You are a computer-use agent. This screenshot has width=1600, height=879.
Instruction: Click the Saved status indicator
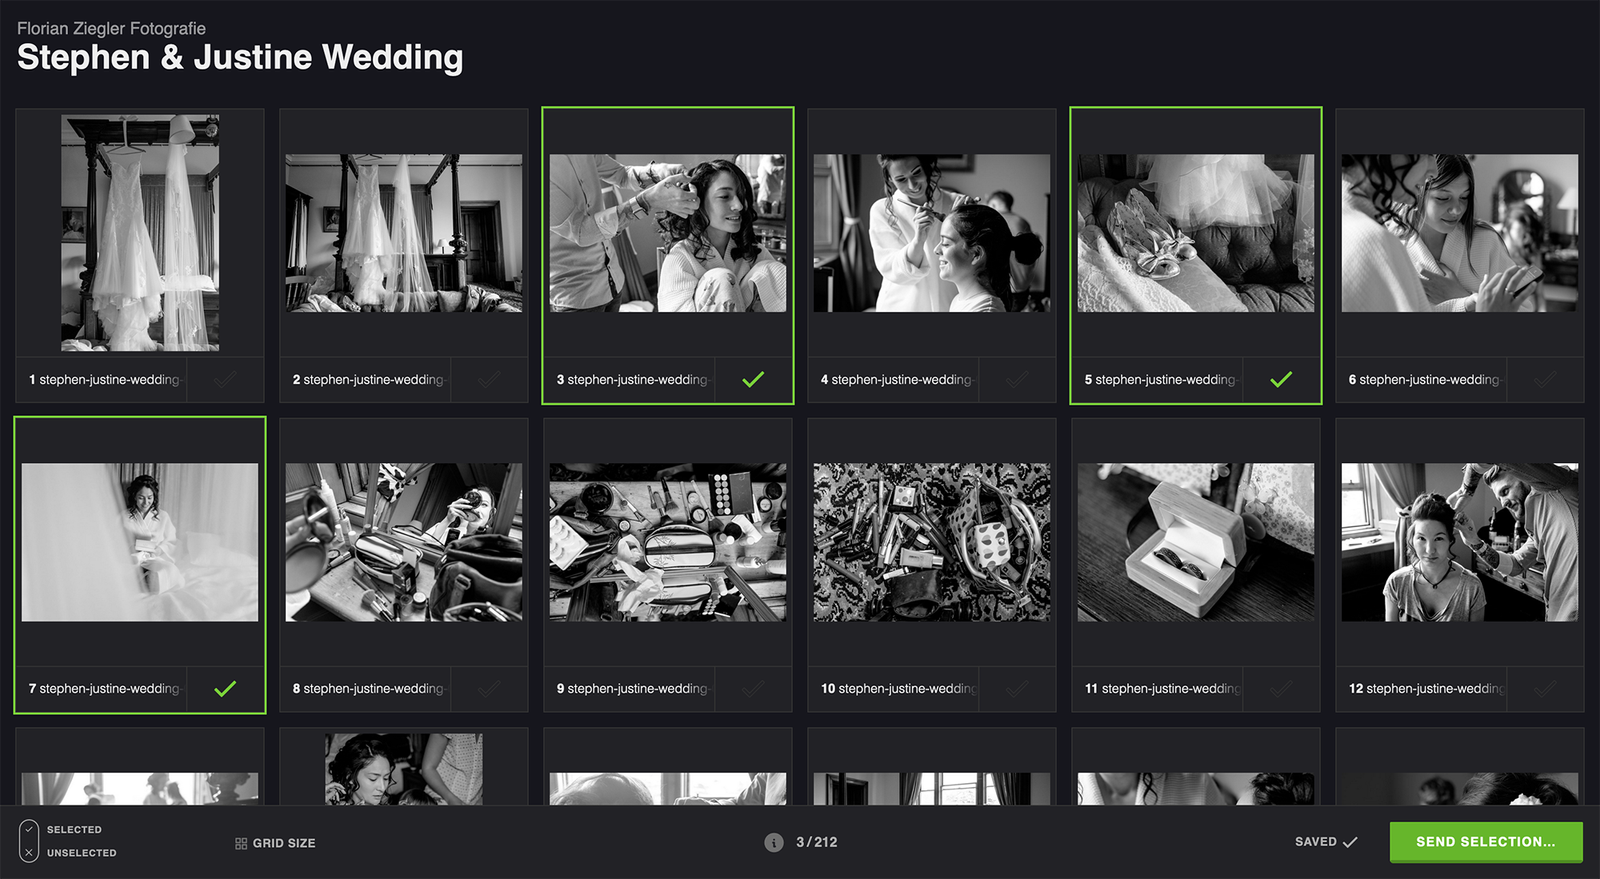(x=1325, y=842)
